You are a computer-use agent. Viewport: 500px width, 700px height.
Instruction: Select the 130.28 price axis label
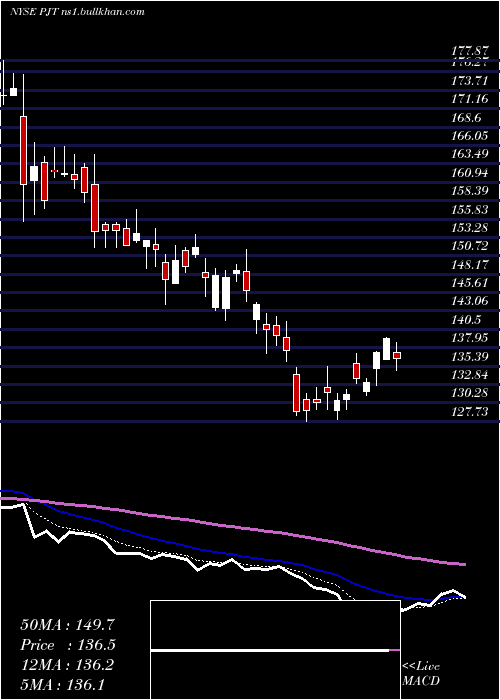(x=469, y=393)
